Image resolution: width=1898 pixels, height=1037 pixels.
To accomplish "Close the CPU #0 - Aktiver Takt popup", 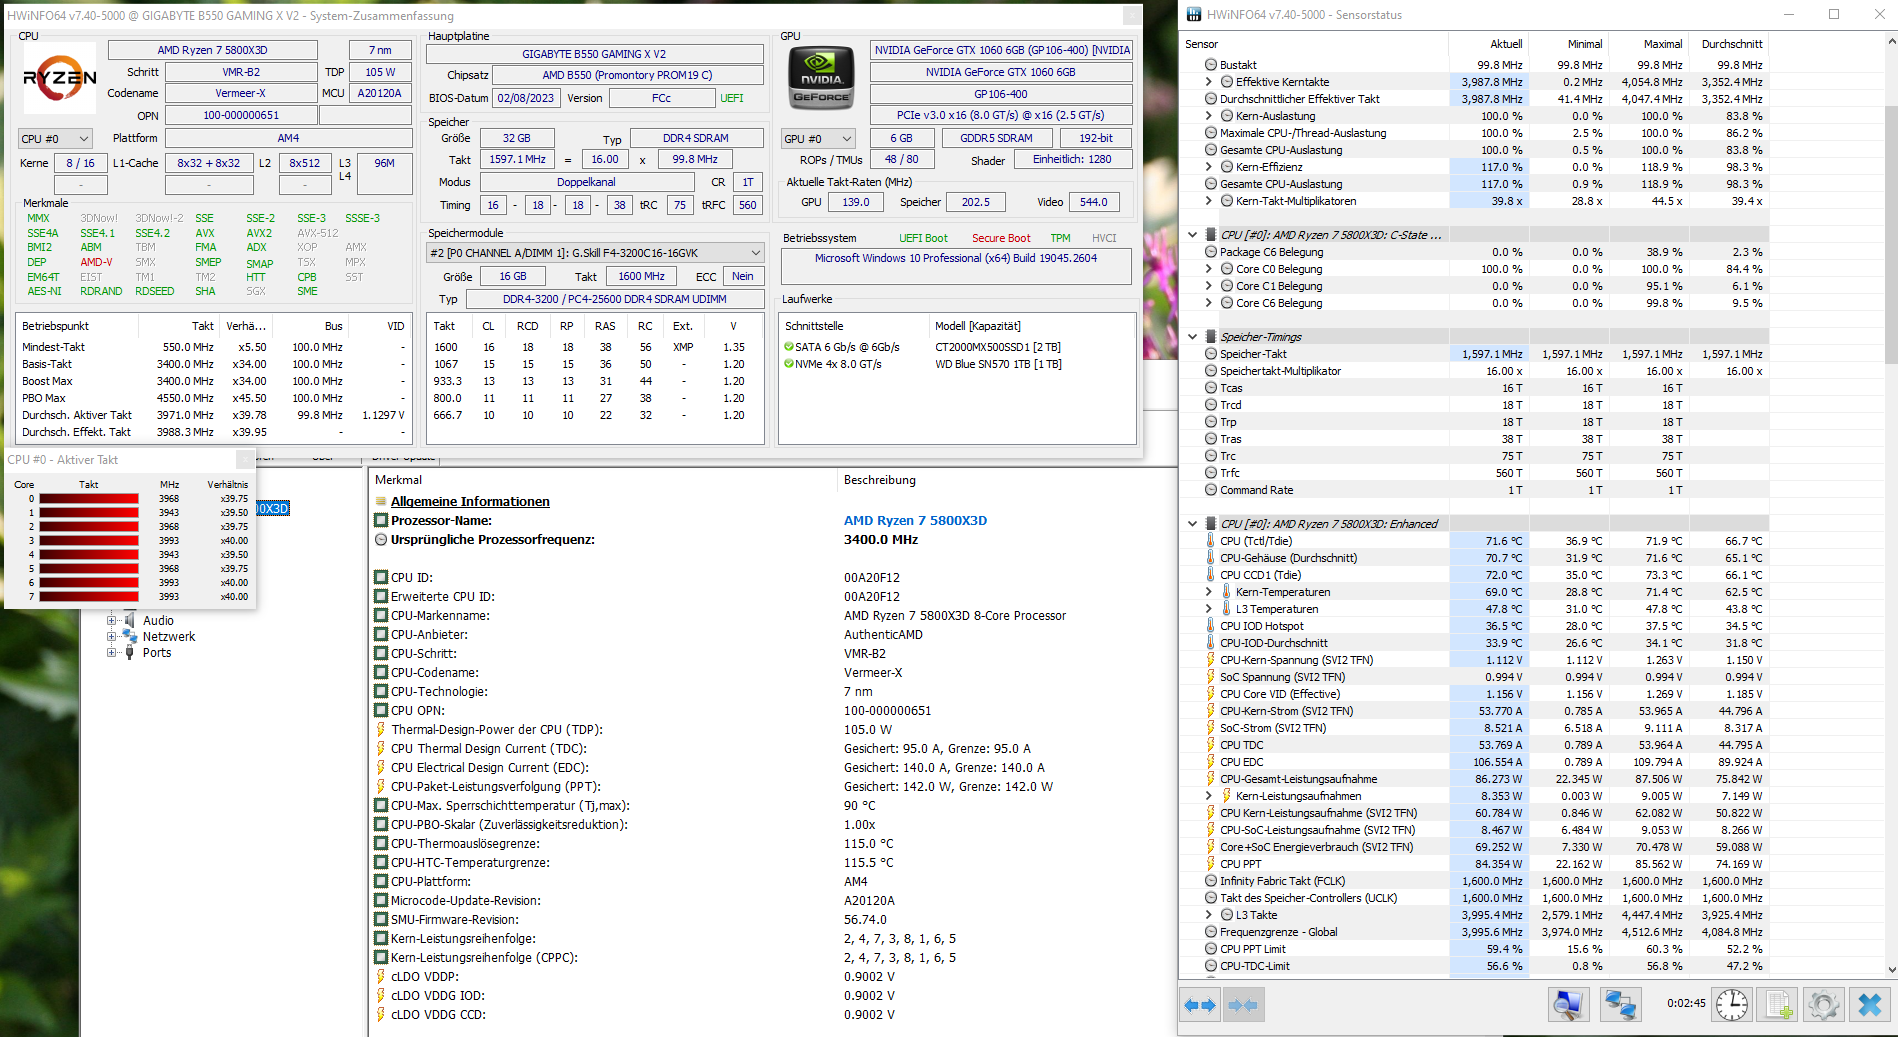I will (x=245, y=460).
